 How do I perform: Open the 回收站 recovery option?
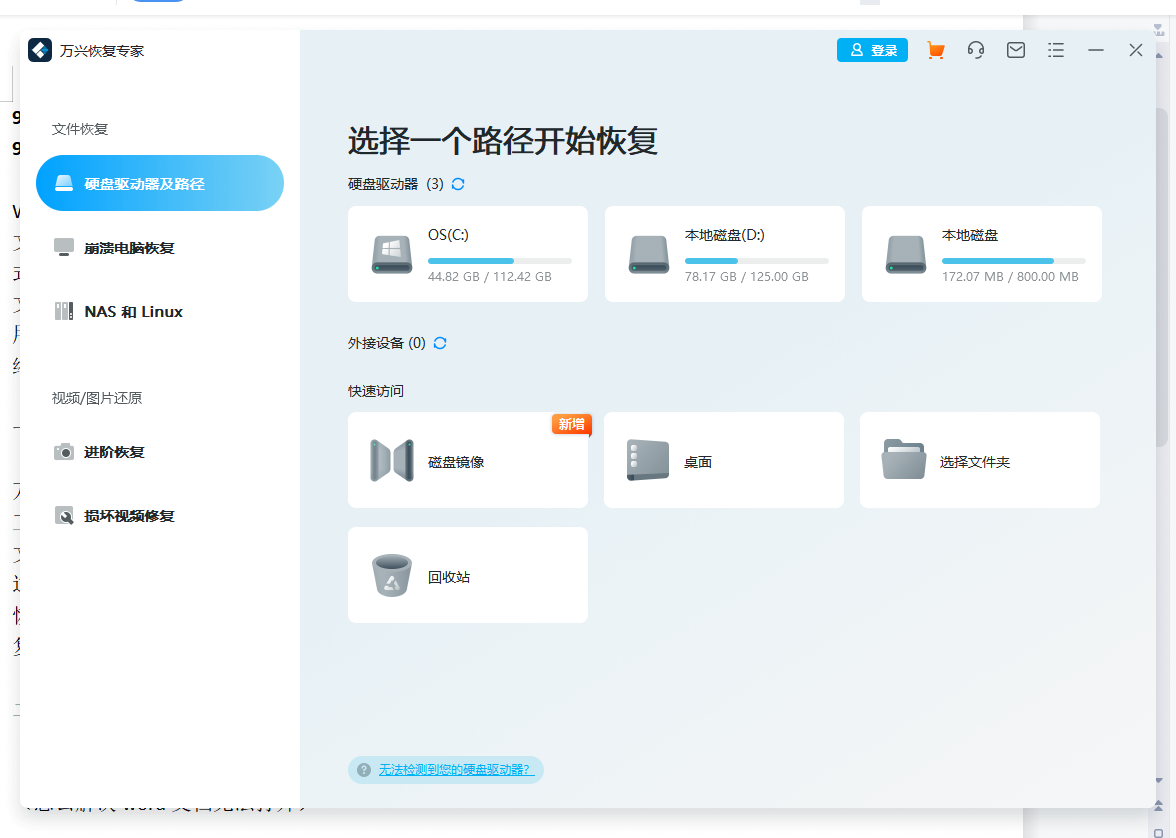467,574
